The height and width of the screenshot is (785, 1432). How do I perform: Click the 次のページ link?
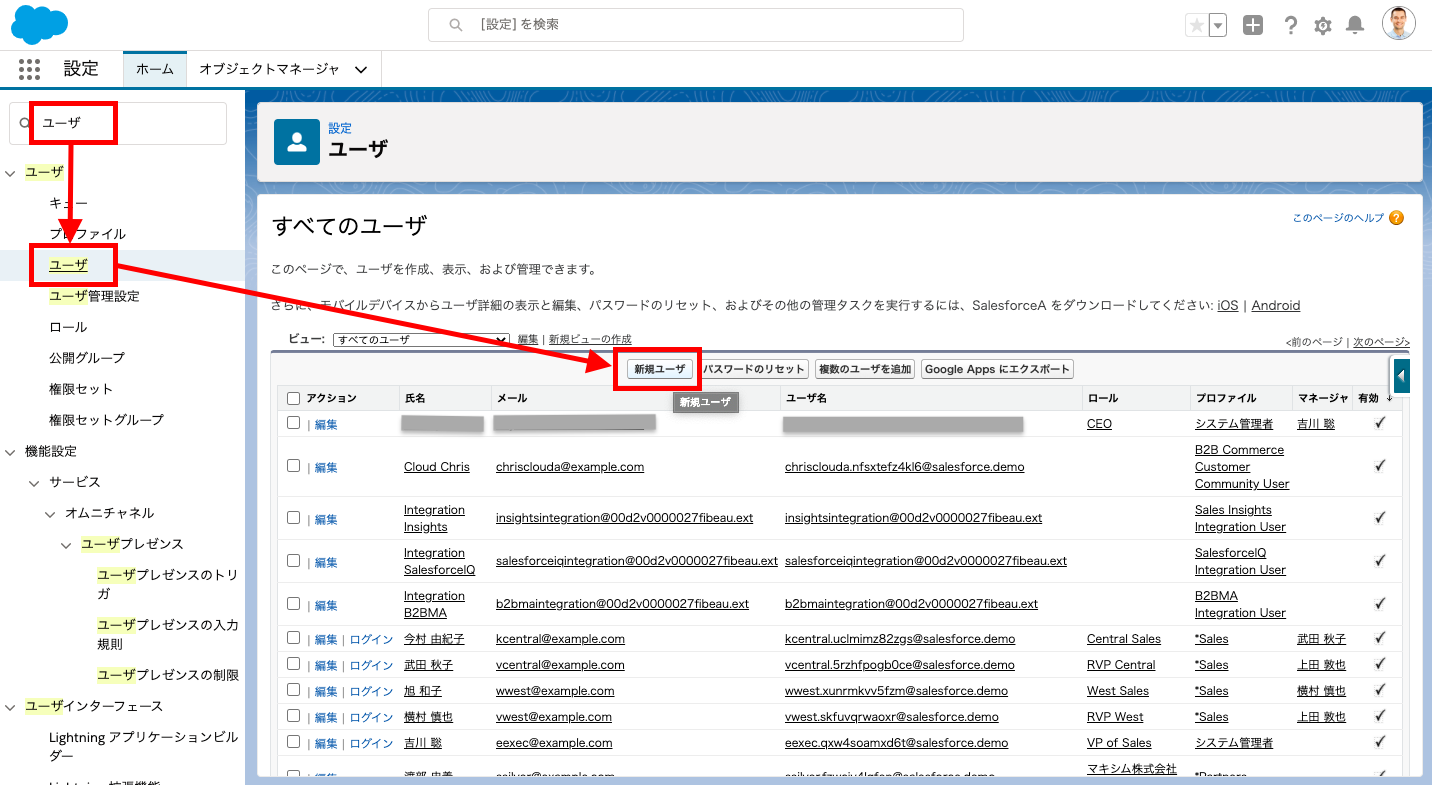(x=1381, y=342)
